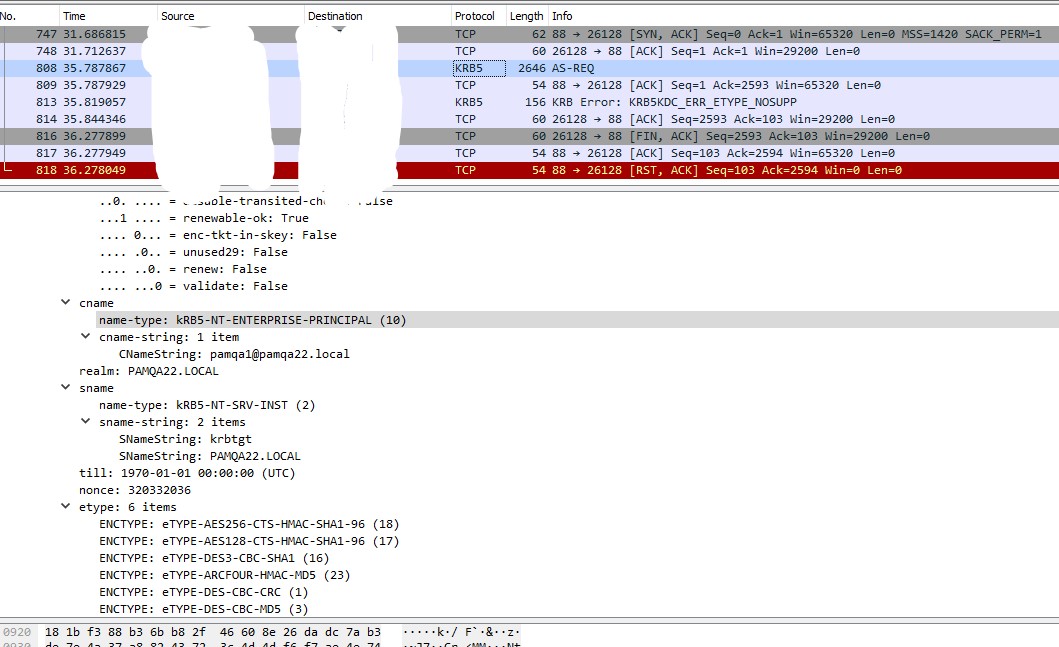Viewport: 1059px width, 647px height.
Task: Select packet 817 at time 36.277949
Action: point(530,153)
